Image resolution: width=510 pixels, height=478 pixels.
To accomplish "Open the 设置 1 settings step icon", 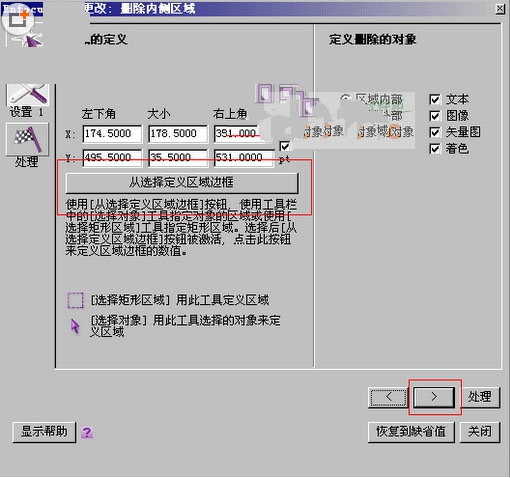I will pos(28,94).
